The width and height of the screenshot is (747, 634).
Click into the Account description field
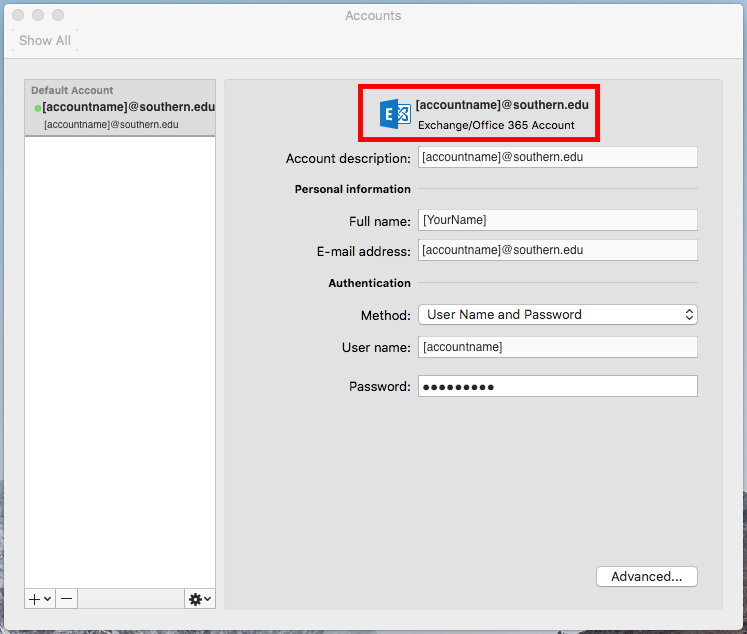(557, 157)
